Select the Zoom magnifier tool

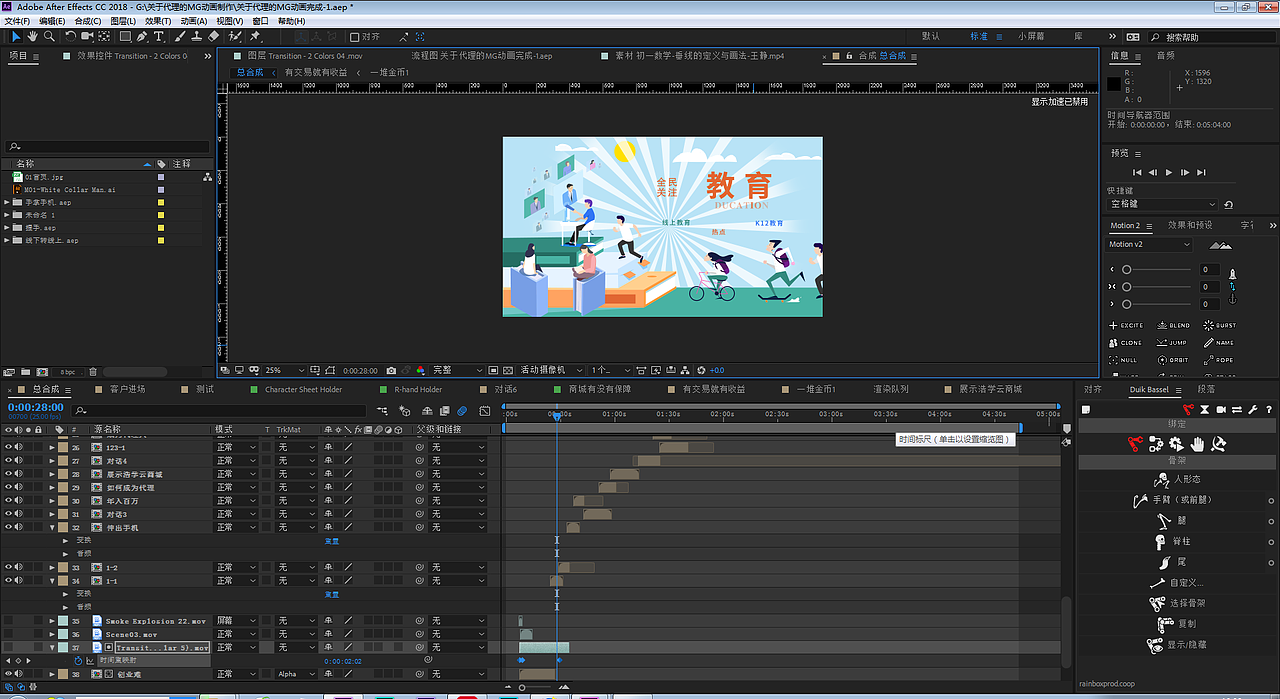(49, 36)
